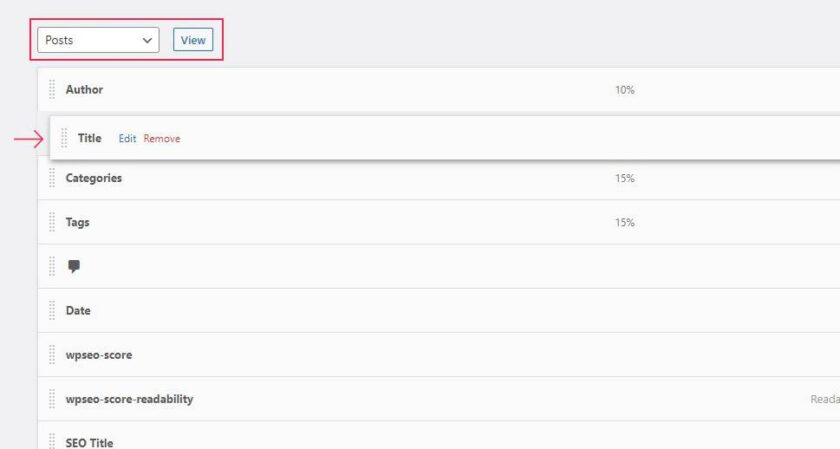Click the SEO Title row drag handle
The image size is (840, 449).
click(x=52, y=441)
